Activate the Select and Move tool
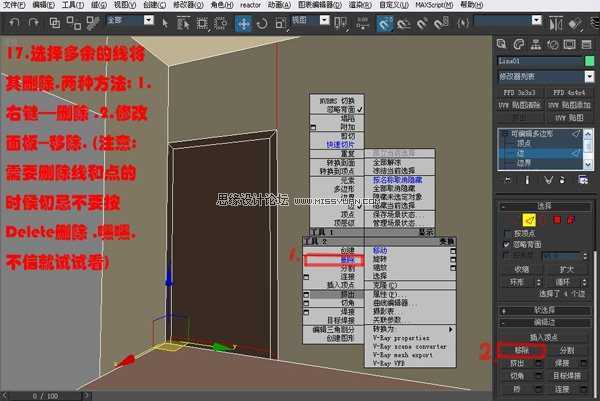The image size is (600, 401). pyautogui.click(x=243, y=23)
